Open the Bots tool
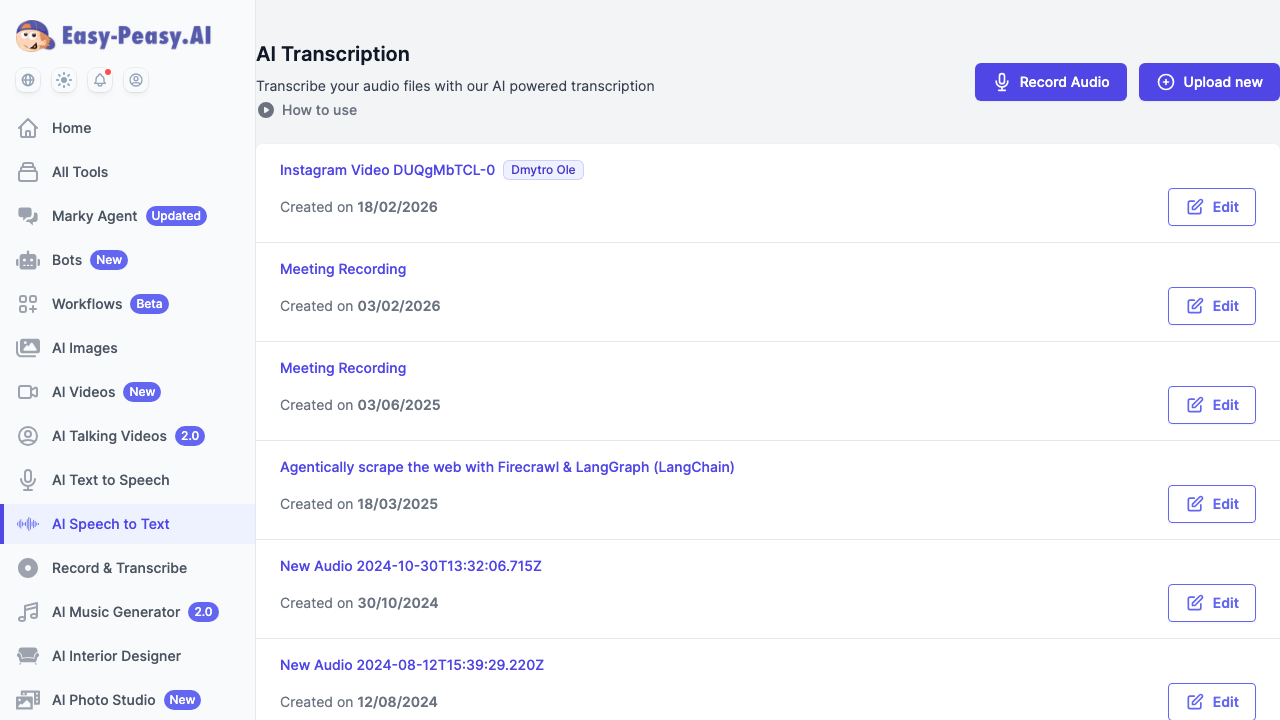 [66, 260]
